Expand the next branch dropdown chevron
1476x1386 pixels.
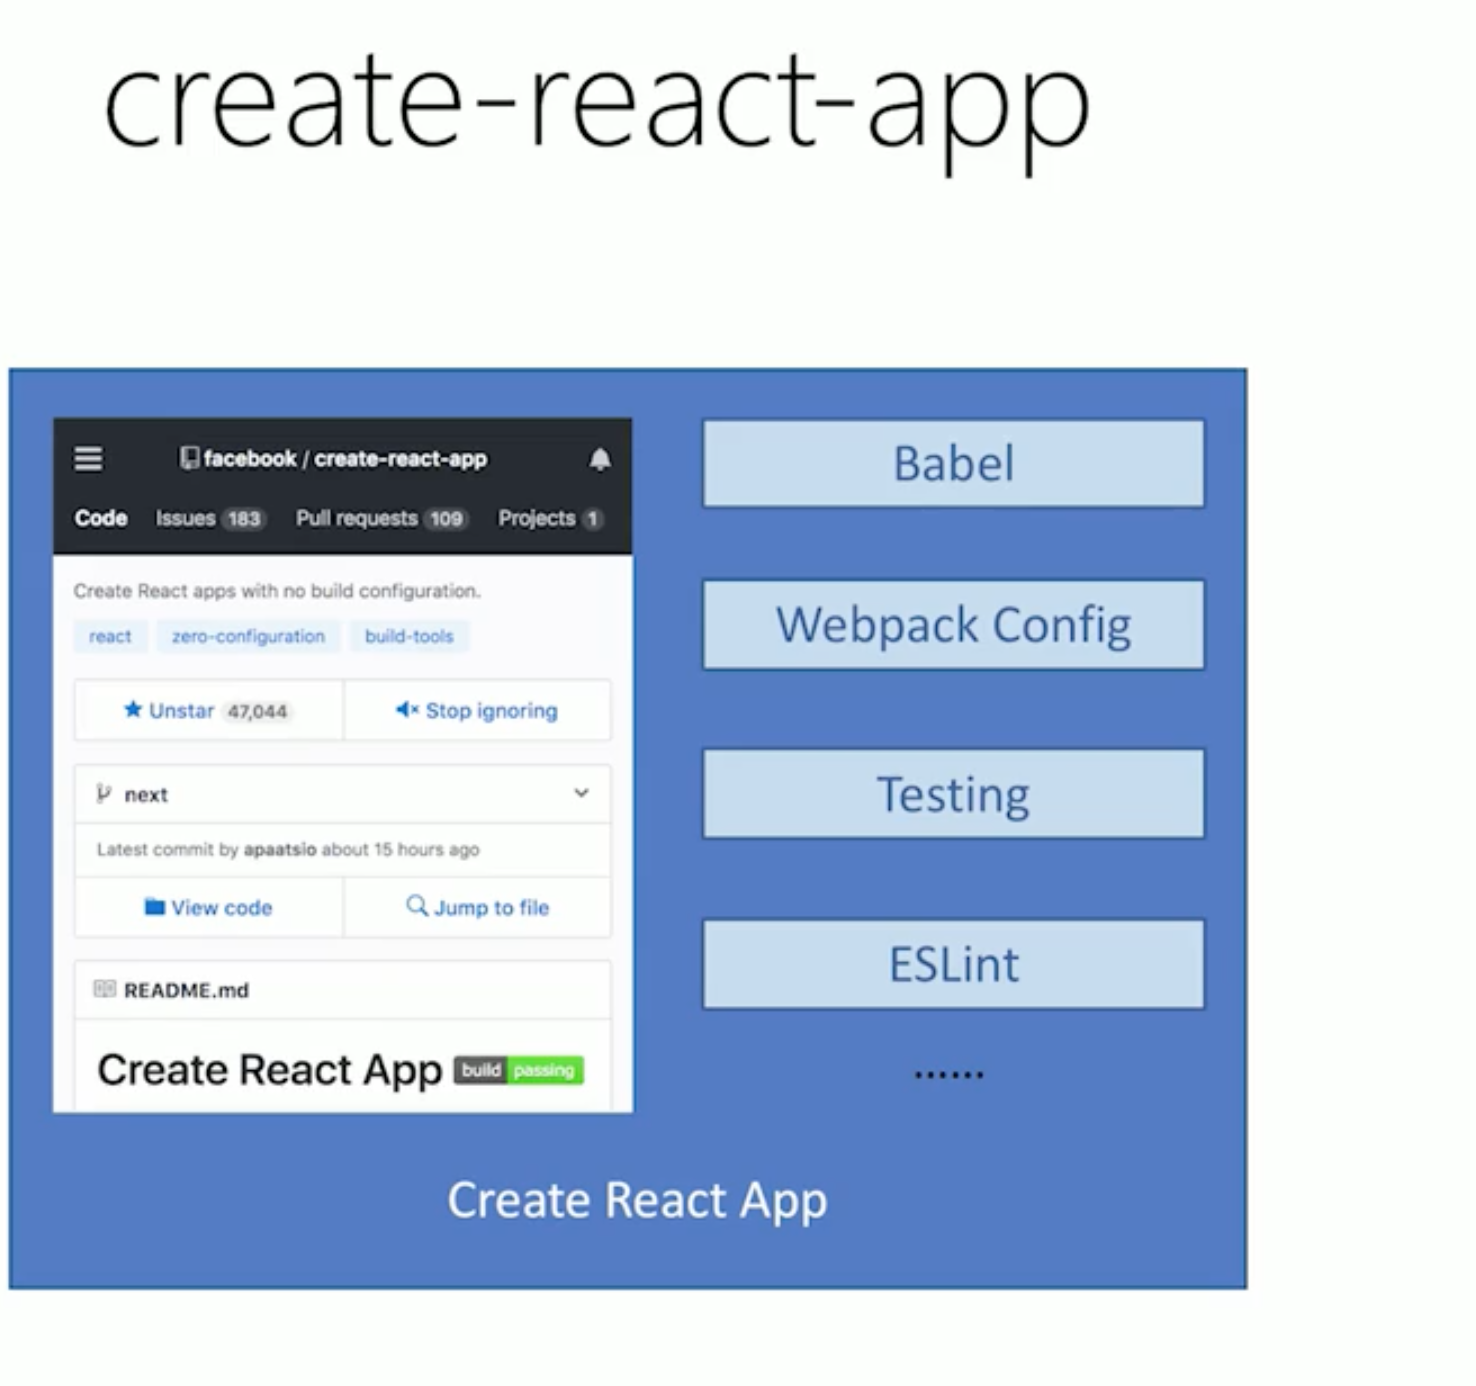(x=581, y=793)
